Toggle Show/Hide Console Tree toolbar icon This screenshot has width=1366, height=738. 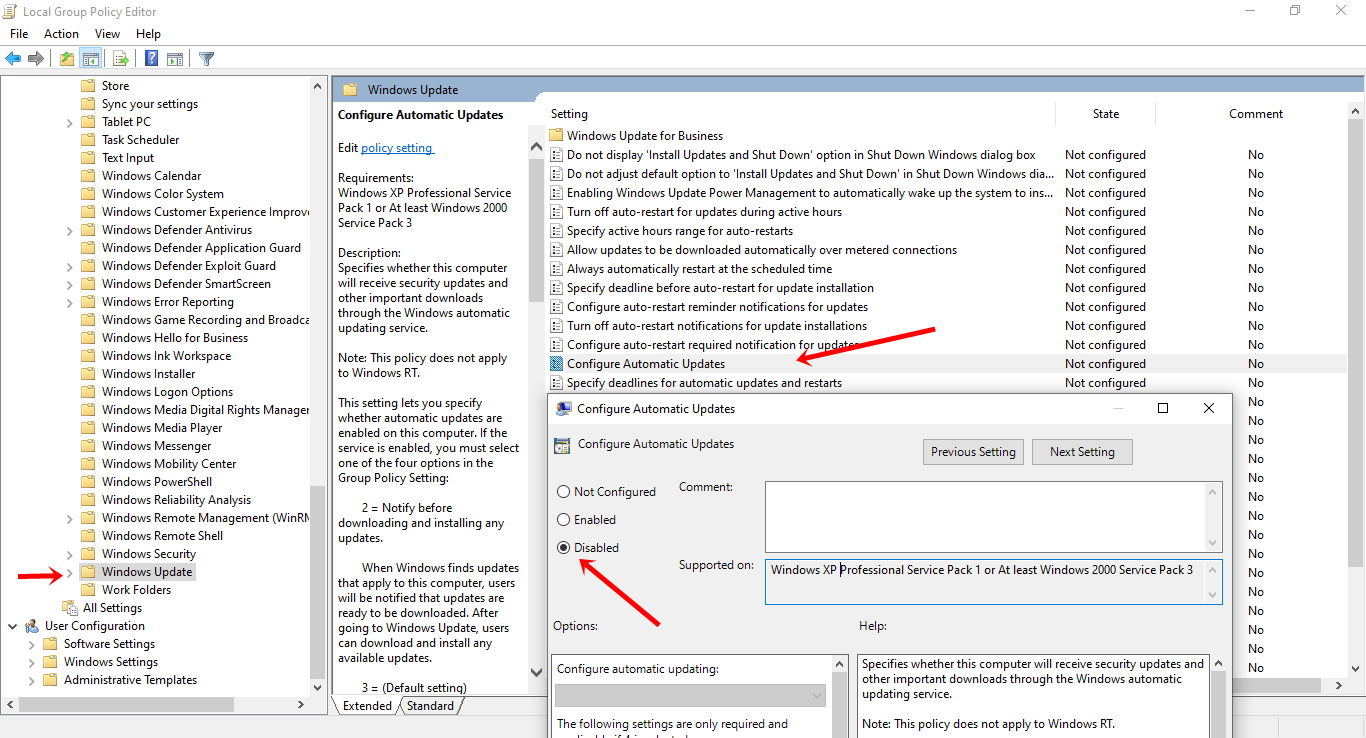tap(90, 59)
